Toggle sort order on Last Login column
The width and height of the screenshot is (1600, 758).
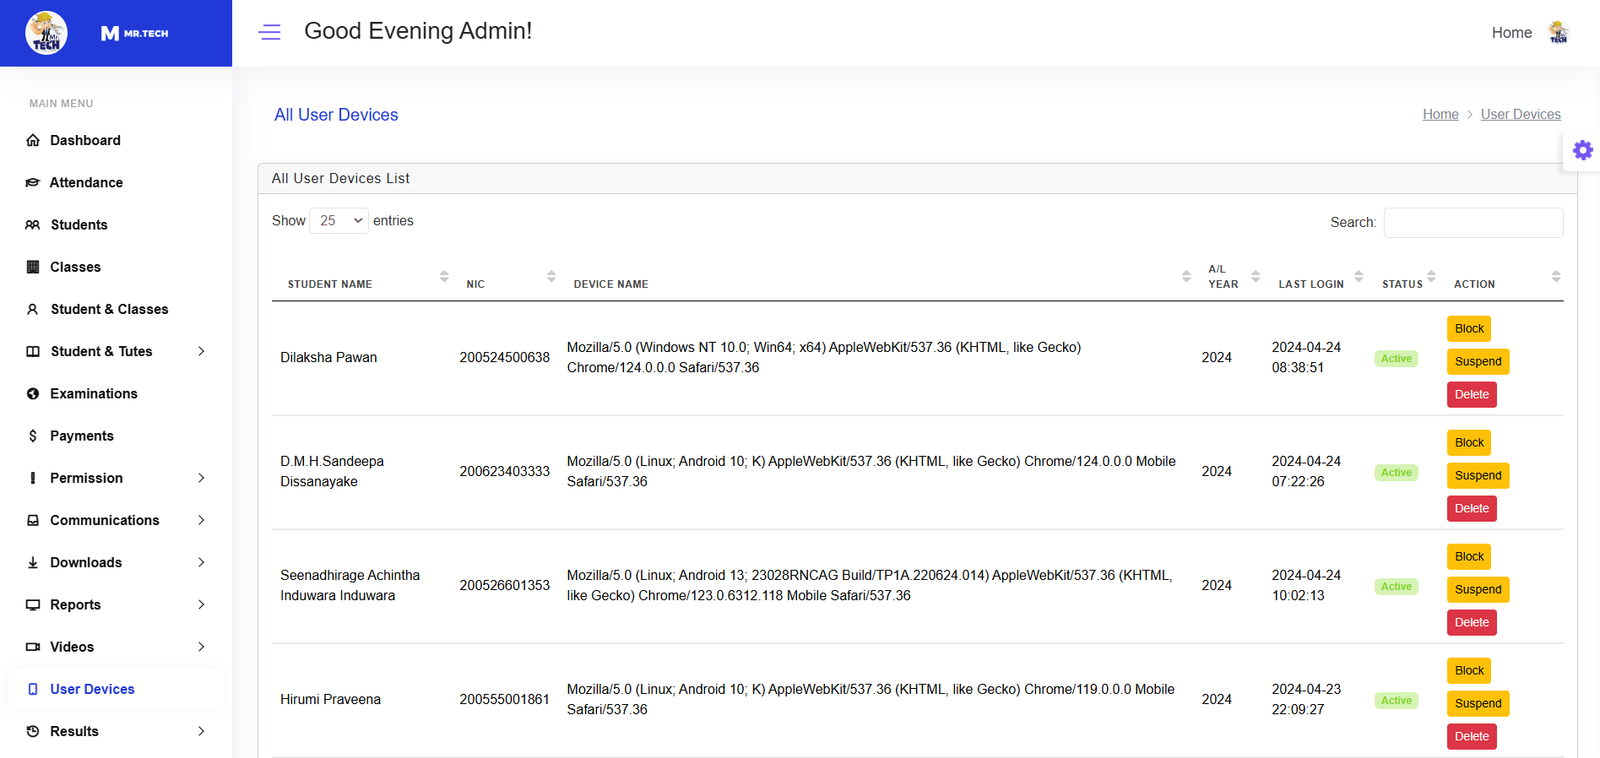point(1311,284)
